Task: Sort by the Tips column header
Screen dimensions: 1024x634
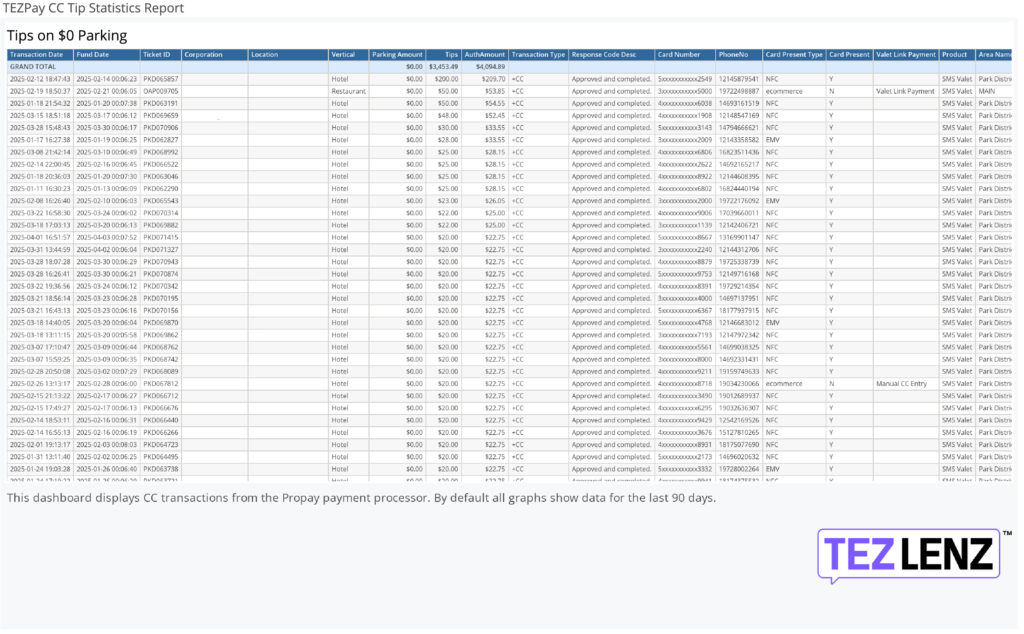Action: click(x=443, y=55)
